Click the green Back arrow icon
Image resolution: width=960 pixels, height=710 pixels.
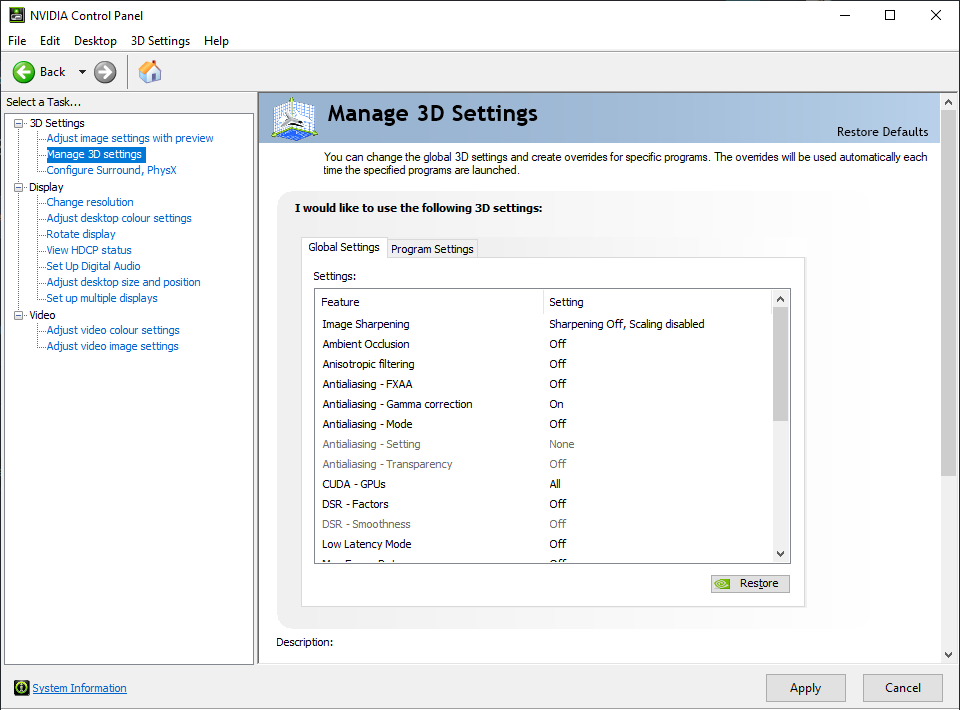tap(24, 72)
